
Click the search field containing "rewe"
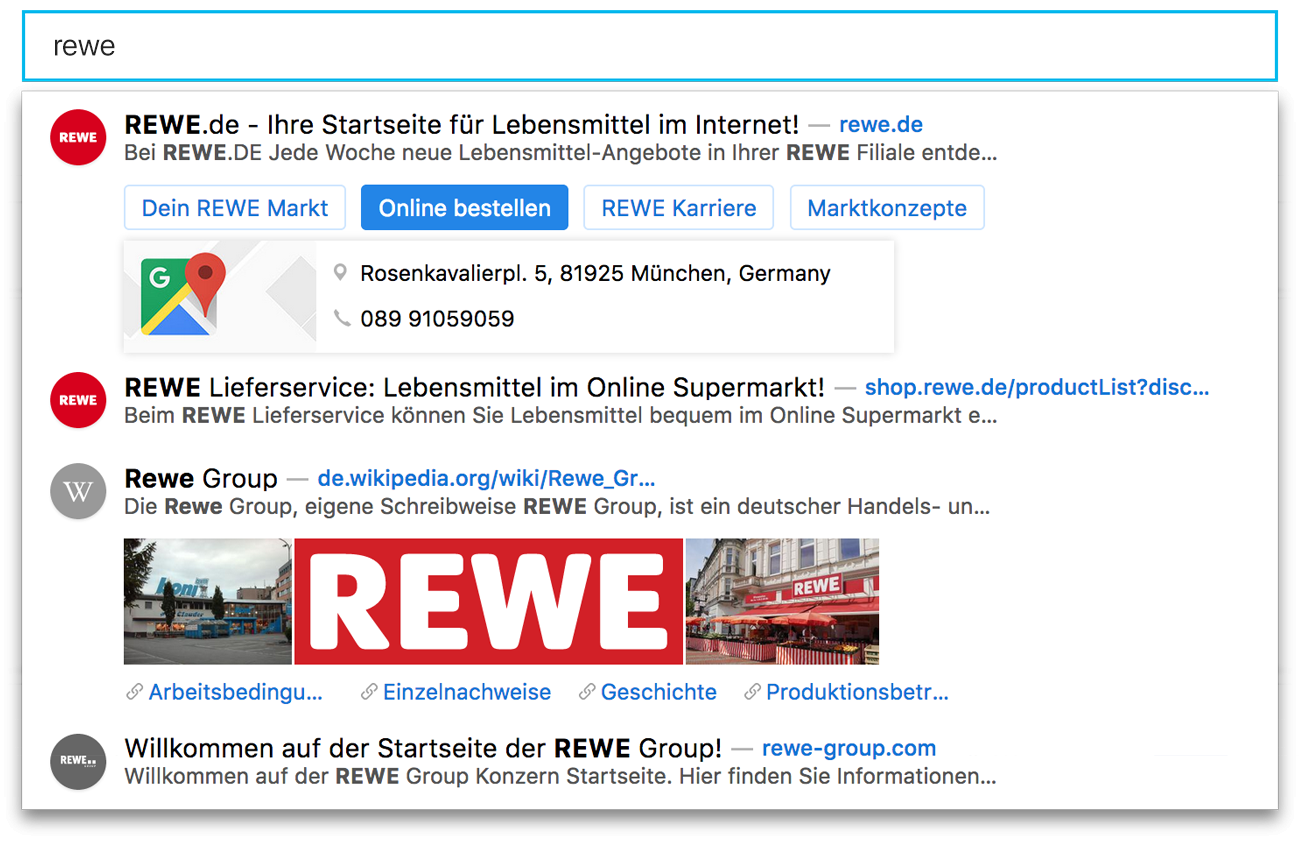(x=650, y=46)
